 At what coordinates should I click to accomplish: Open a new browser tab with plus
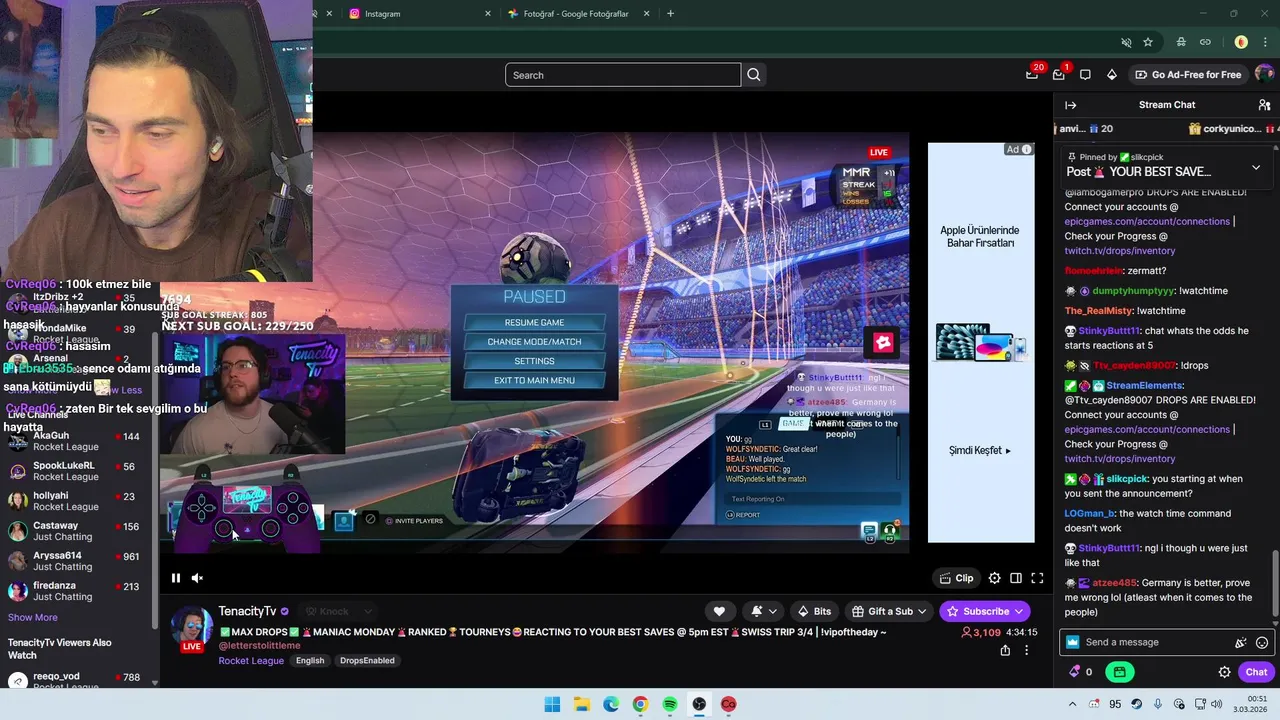[x=670, y=14]
